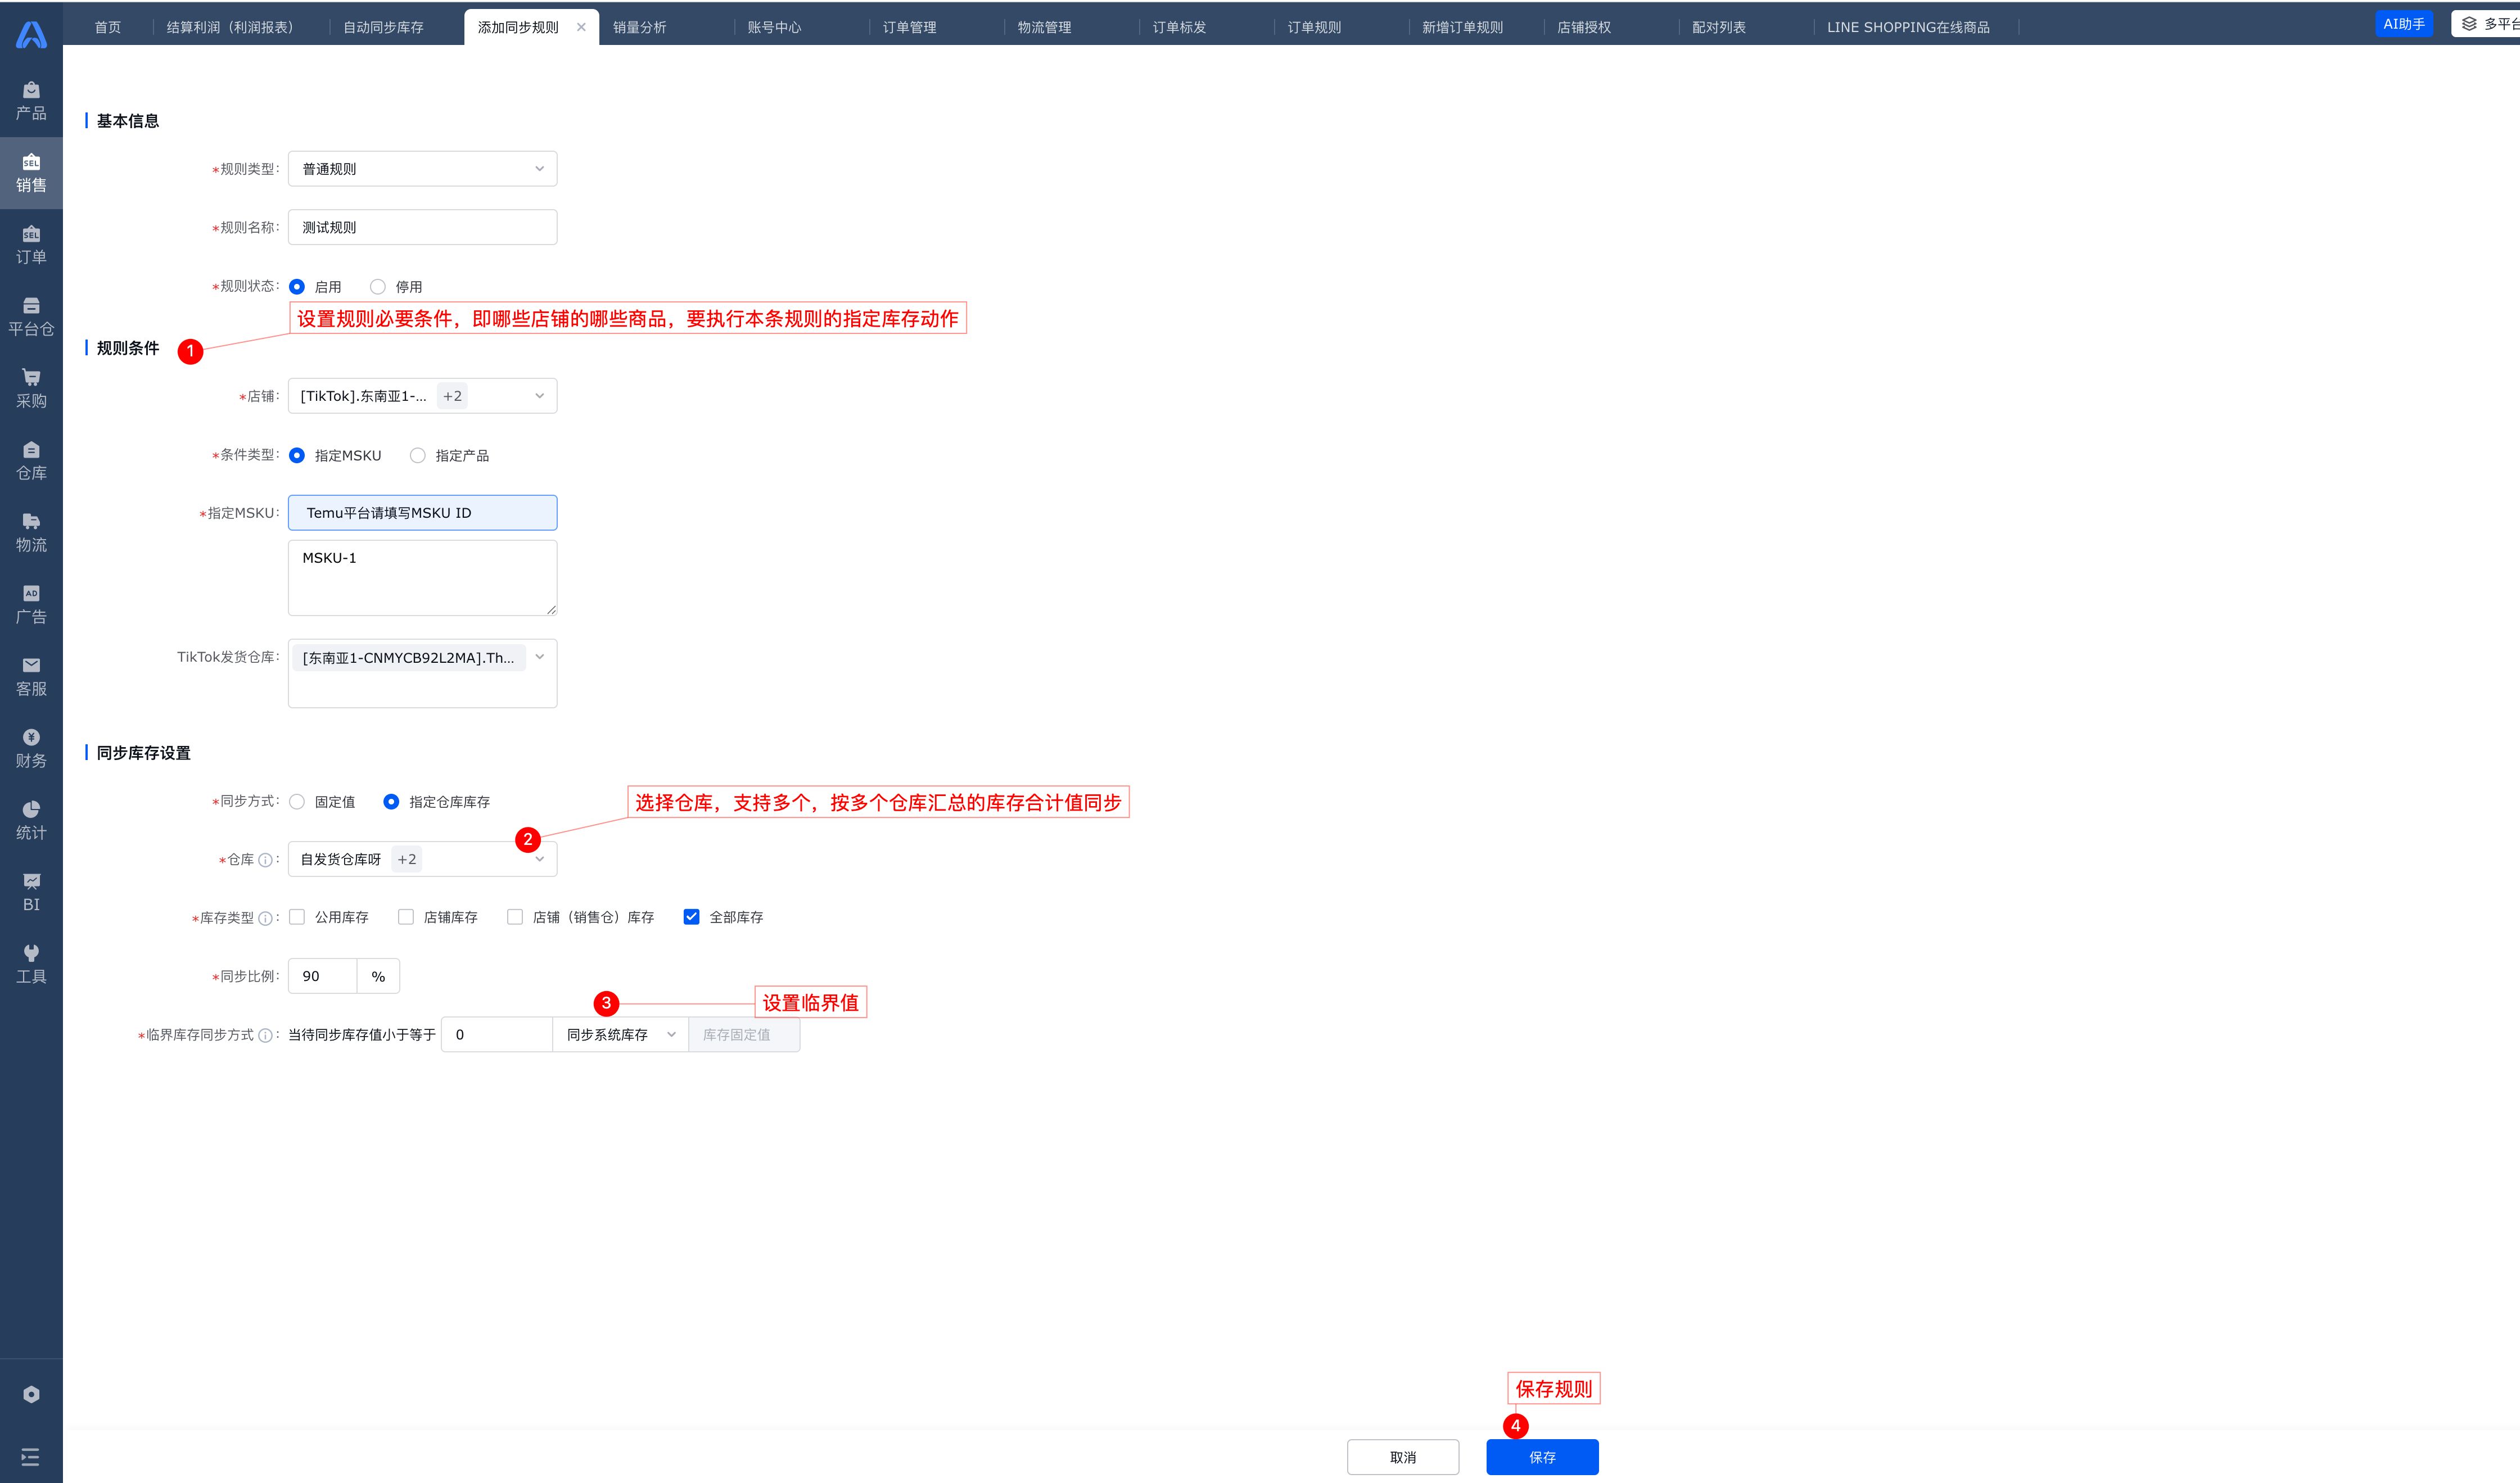Click the 同步比例 percentage input
This screenshot has height=1483, width=2520.
point(322,976)
